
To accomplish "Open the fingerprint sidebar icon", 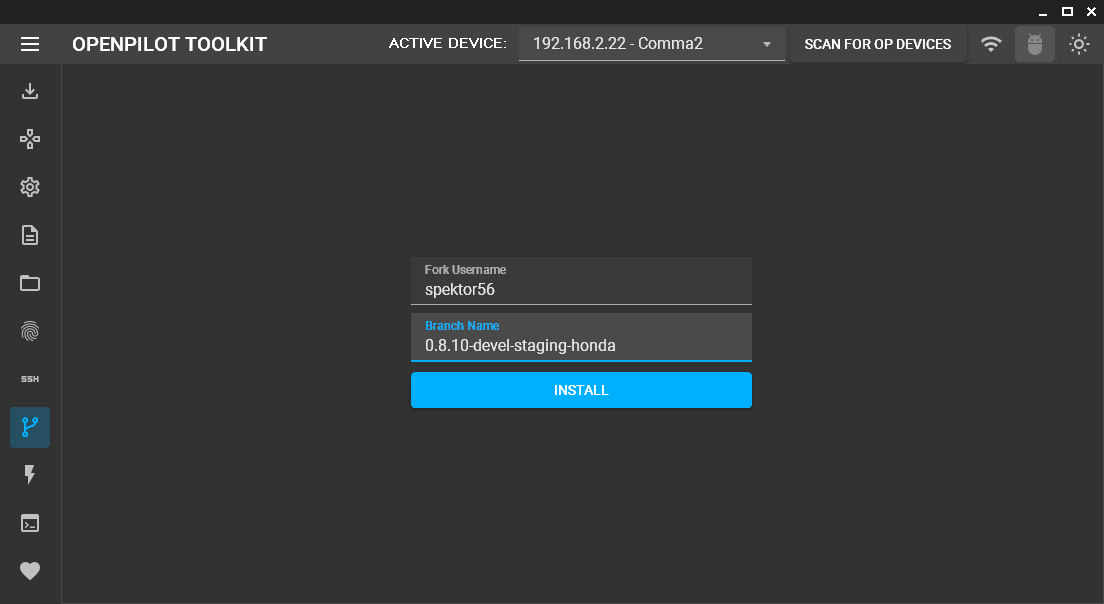I will pos(30,331).
